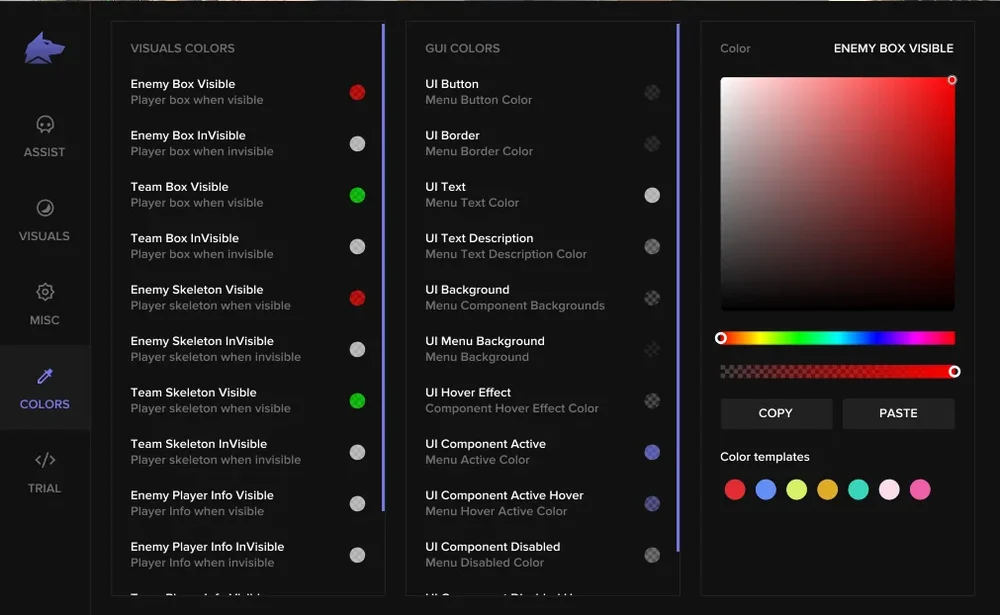Select the blue color template swatch
This screenshot has width=1000, height=615.
766,489
